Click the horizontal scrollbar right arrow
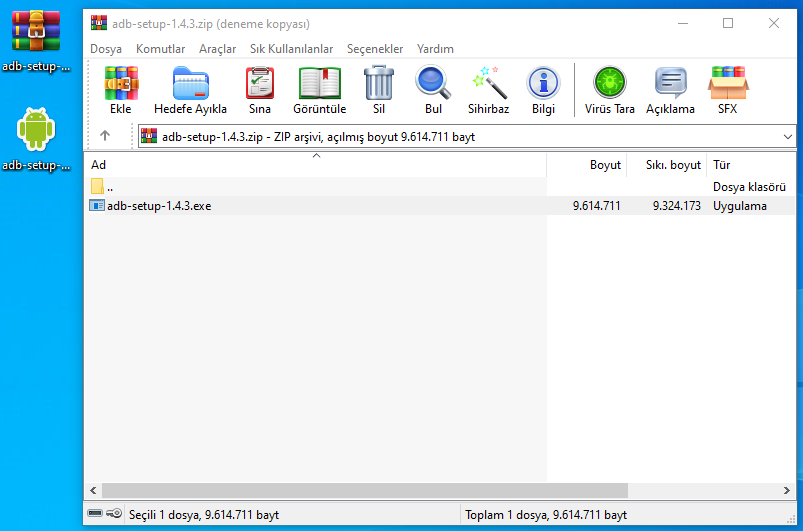The width and height of the screenshot is (803, 531). coord(787,490)
